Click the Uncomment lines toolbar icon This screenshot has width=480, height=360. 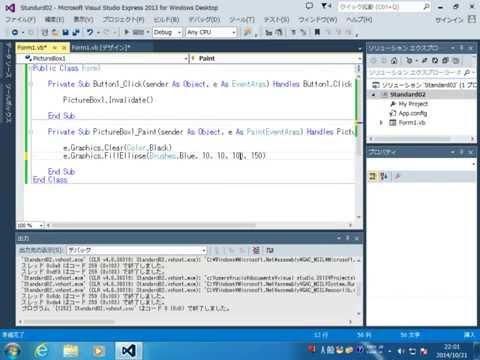coord(303,32)
